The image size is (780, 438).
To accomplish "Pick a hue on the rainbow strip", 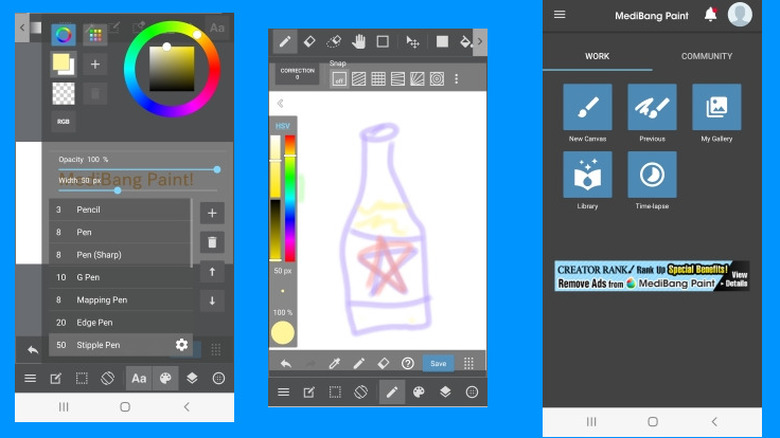I will pyautogui.click(x=290, y=198).
